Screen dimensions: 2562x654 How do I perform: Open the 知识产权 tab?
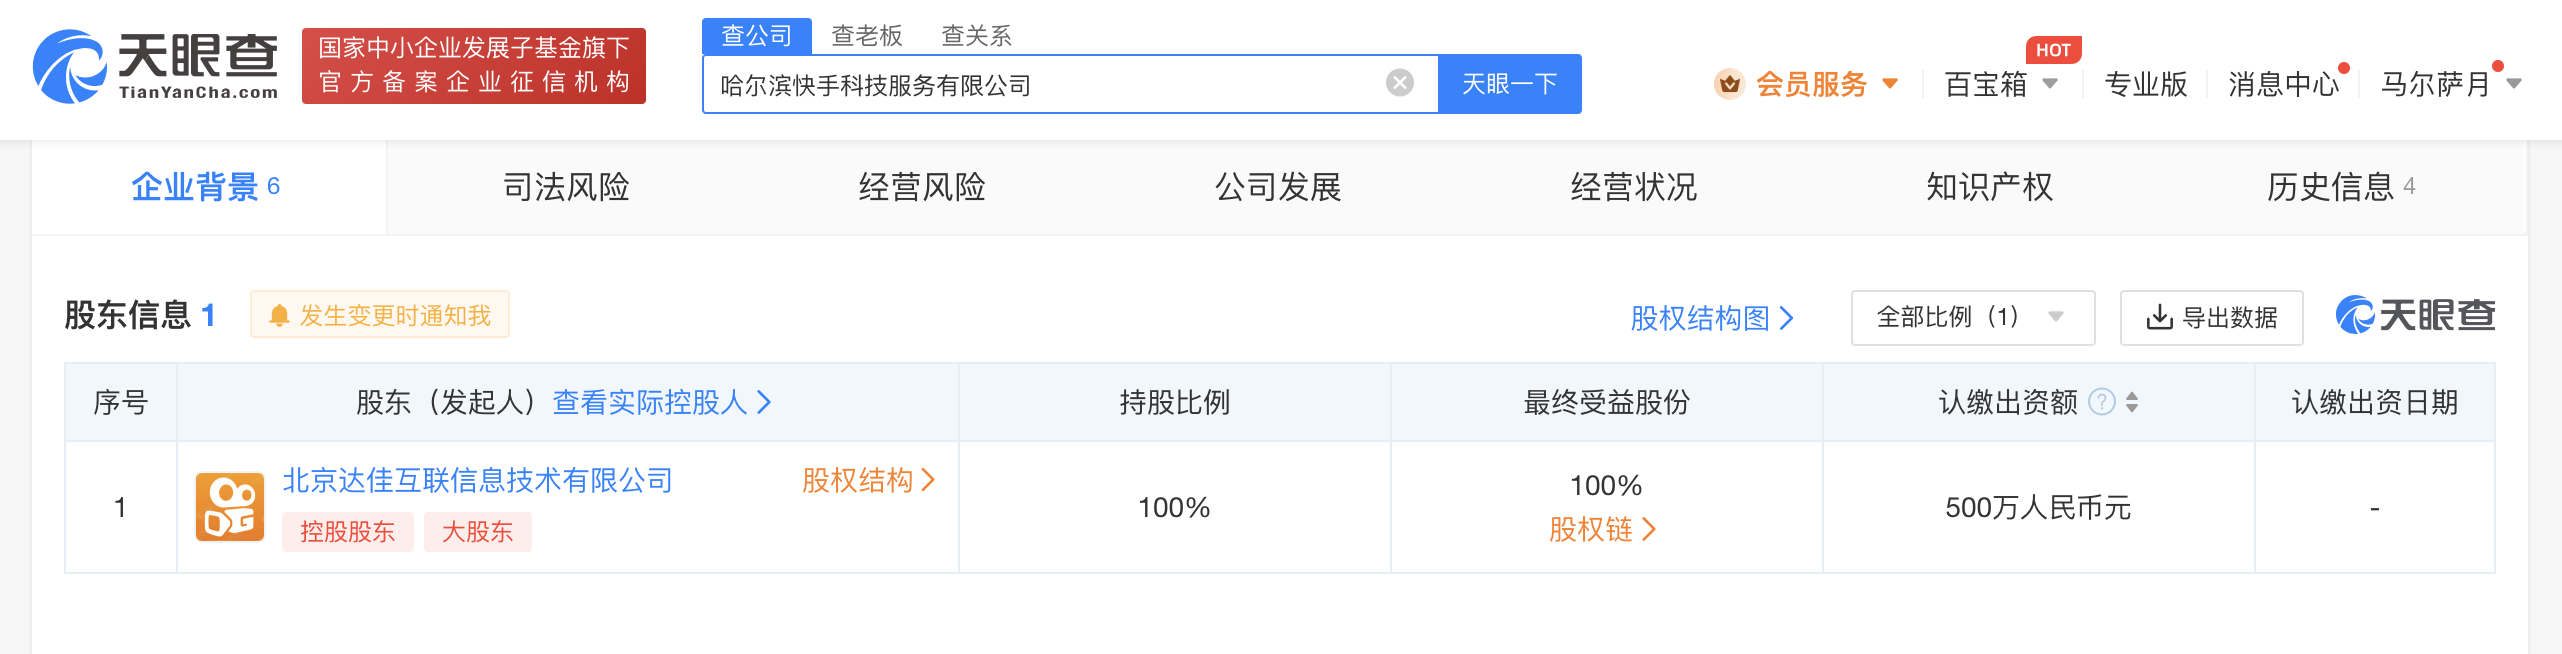1990,187
